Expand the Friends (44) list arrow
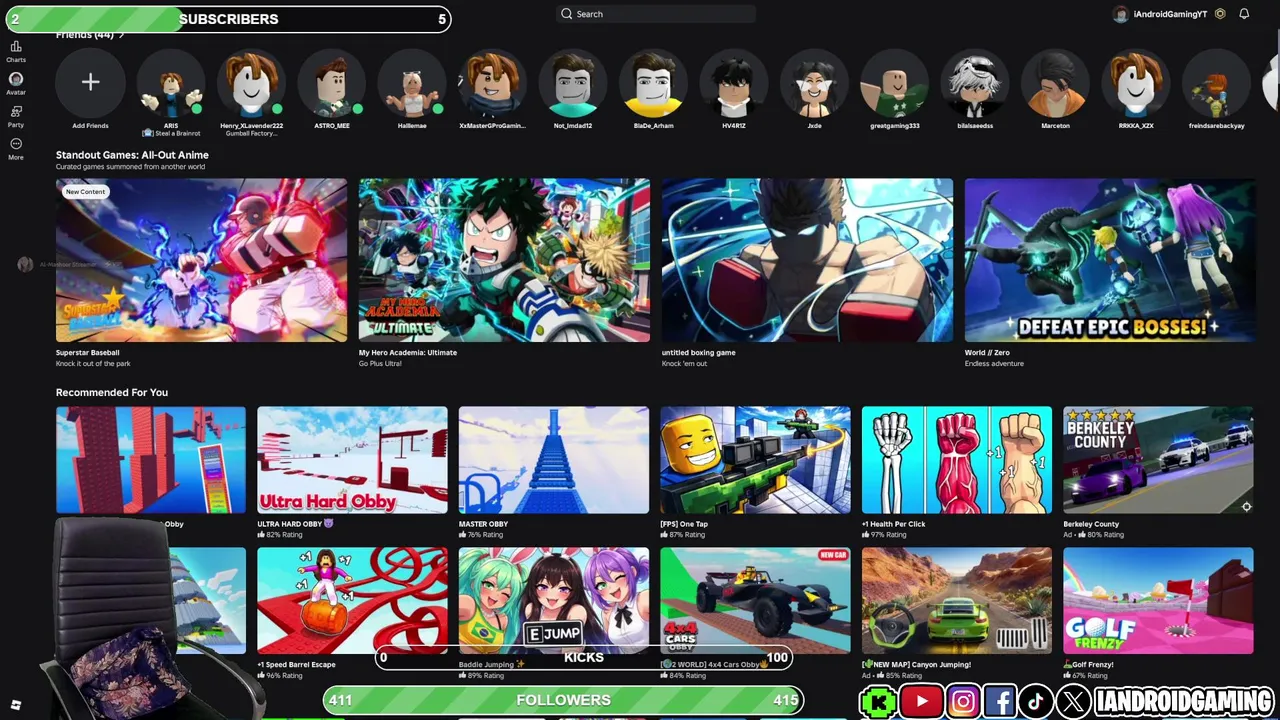The image size is (1280, 720). click(122, 35)
